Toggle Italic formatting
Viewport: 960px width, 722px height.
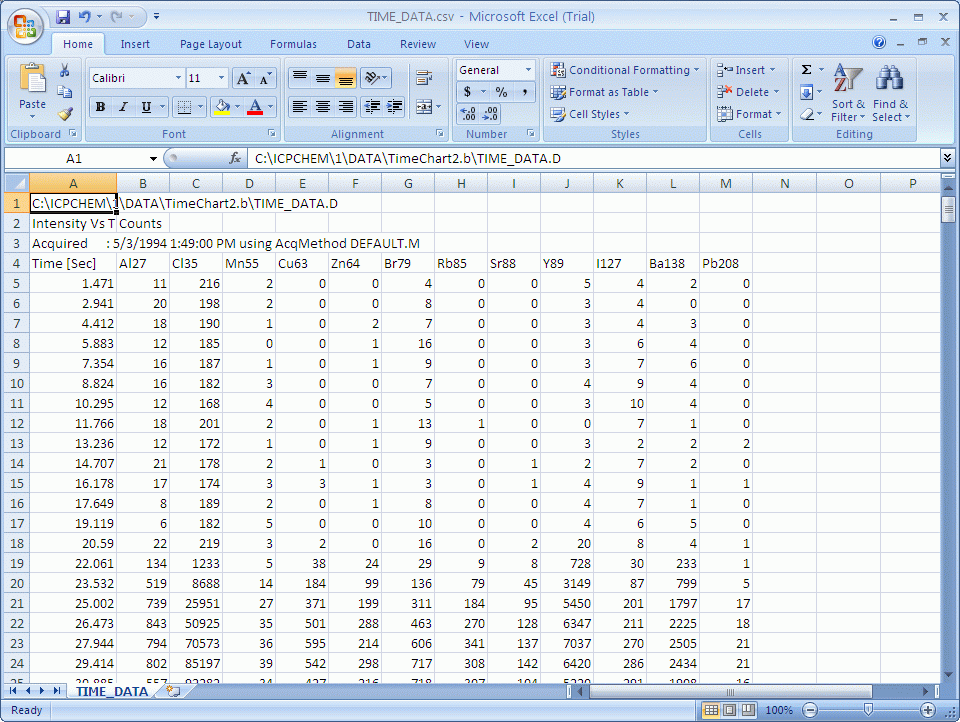click(x=123, y=107)
